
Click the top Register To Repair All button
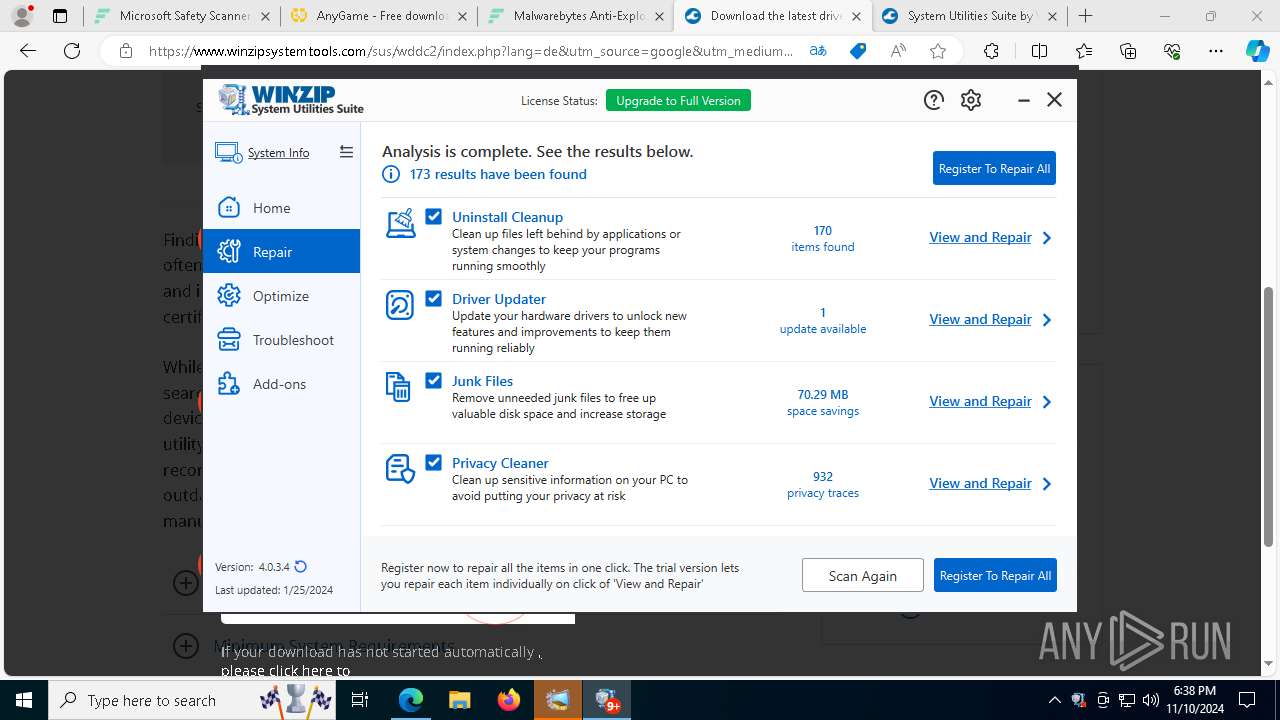tap(994, 168)
